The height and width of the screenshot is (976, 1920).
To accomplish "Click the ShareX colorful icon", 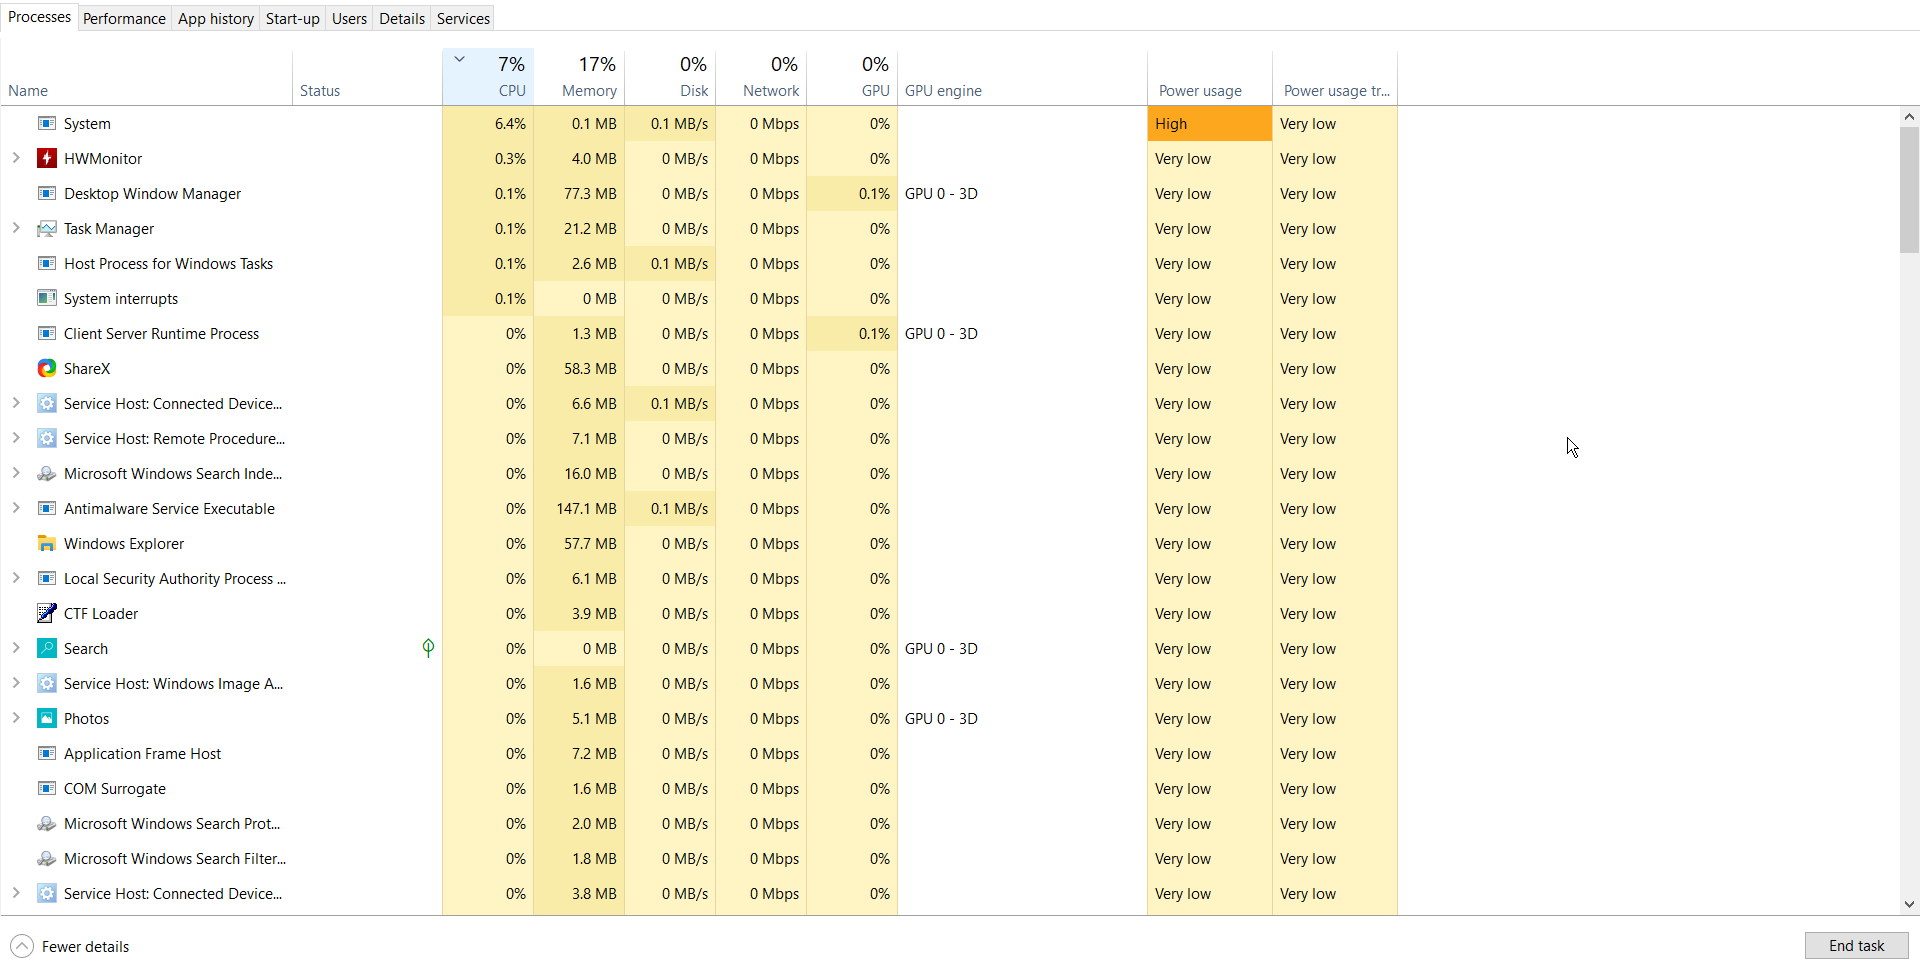I will 47,368.
